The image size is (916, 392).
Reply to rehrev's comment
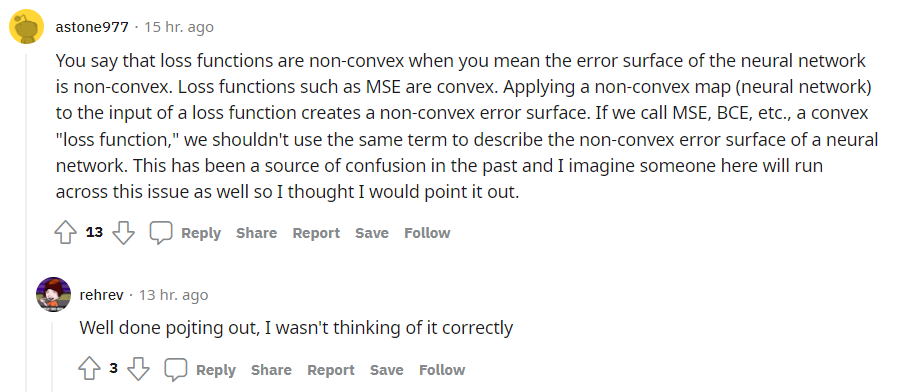coord(216,370)
